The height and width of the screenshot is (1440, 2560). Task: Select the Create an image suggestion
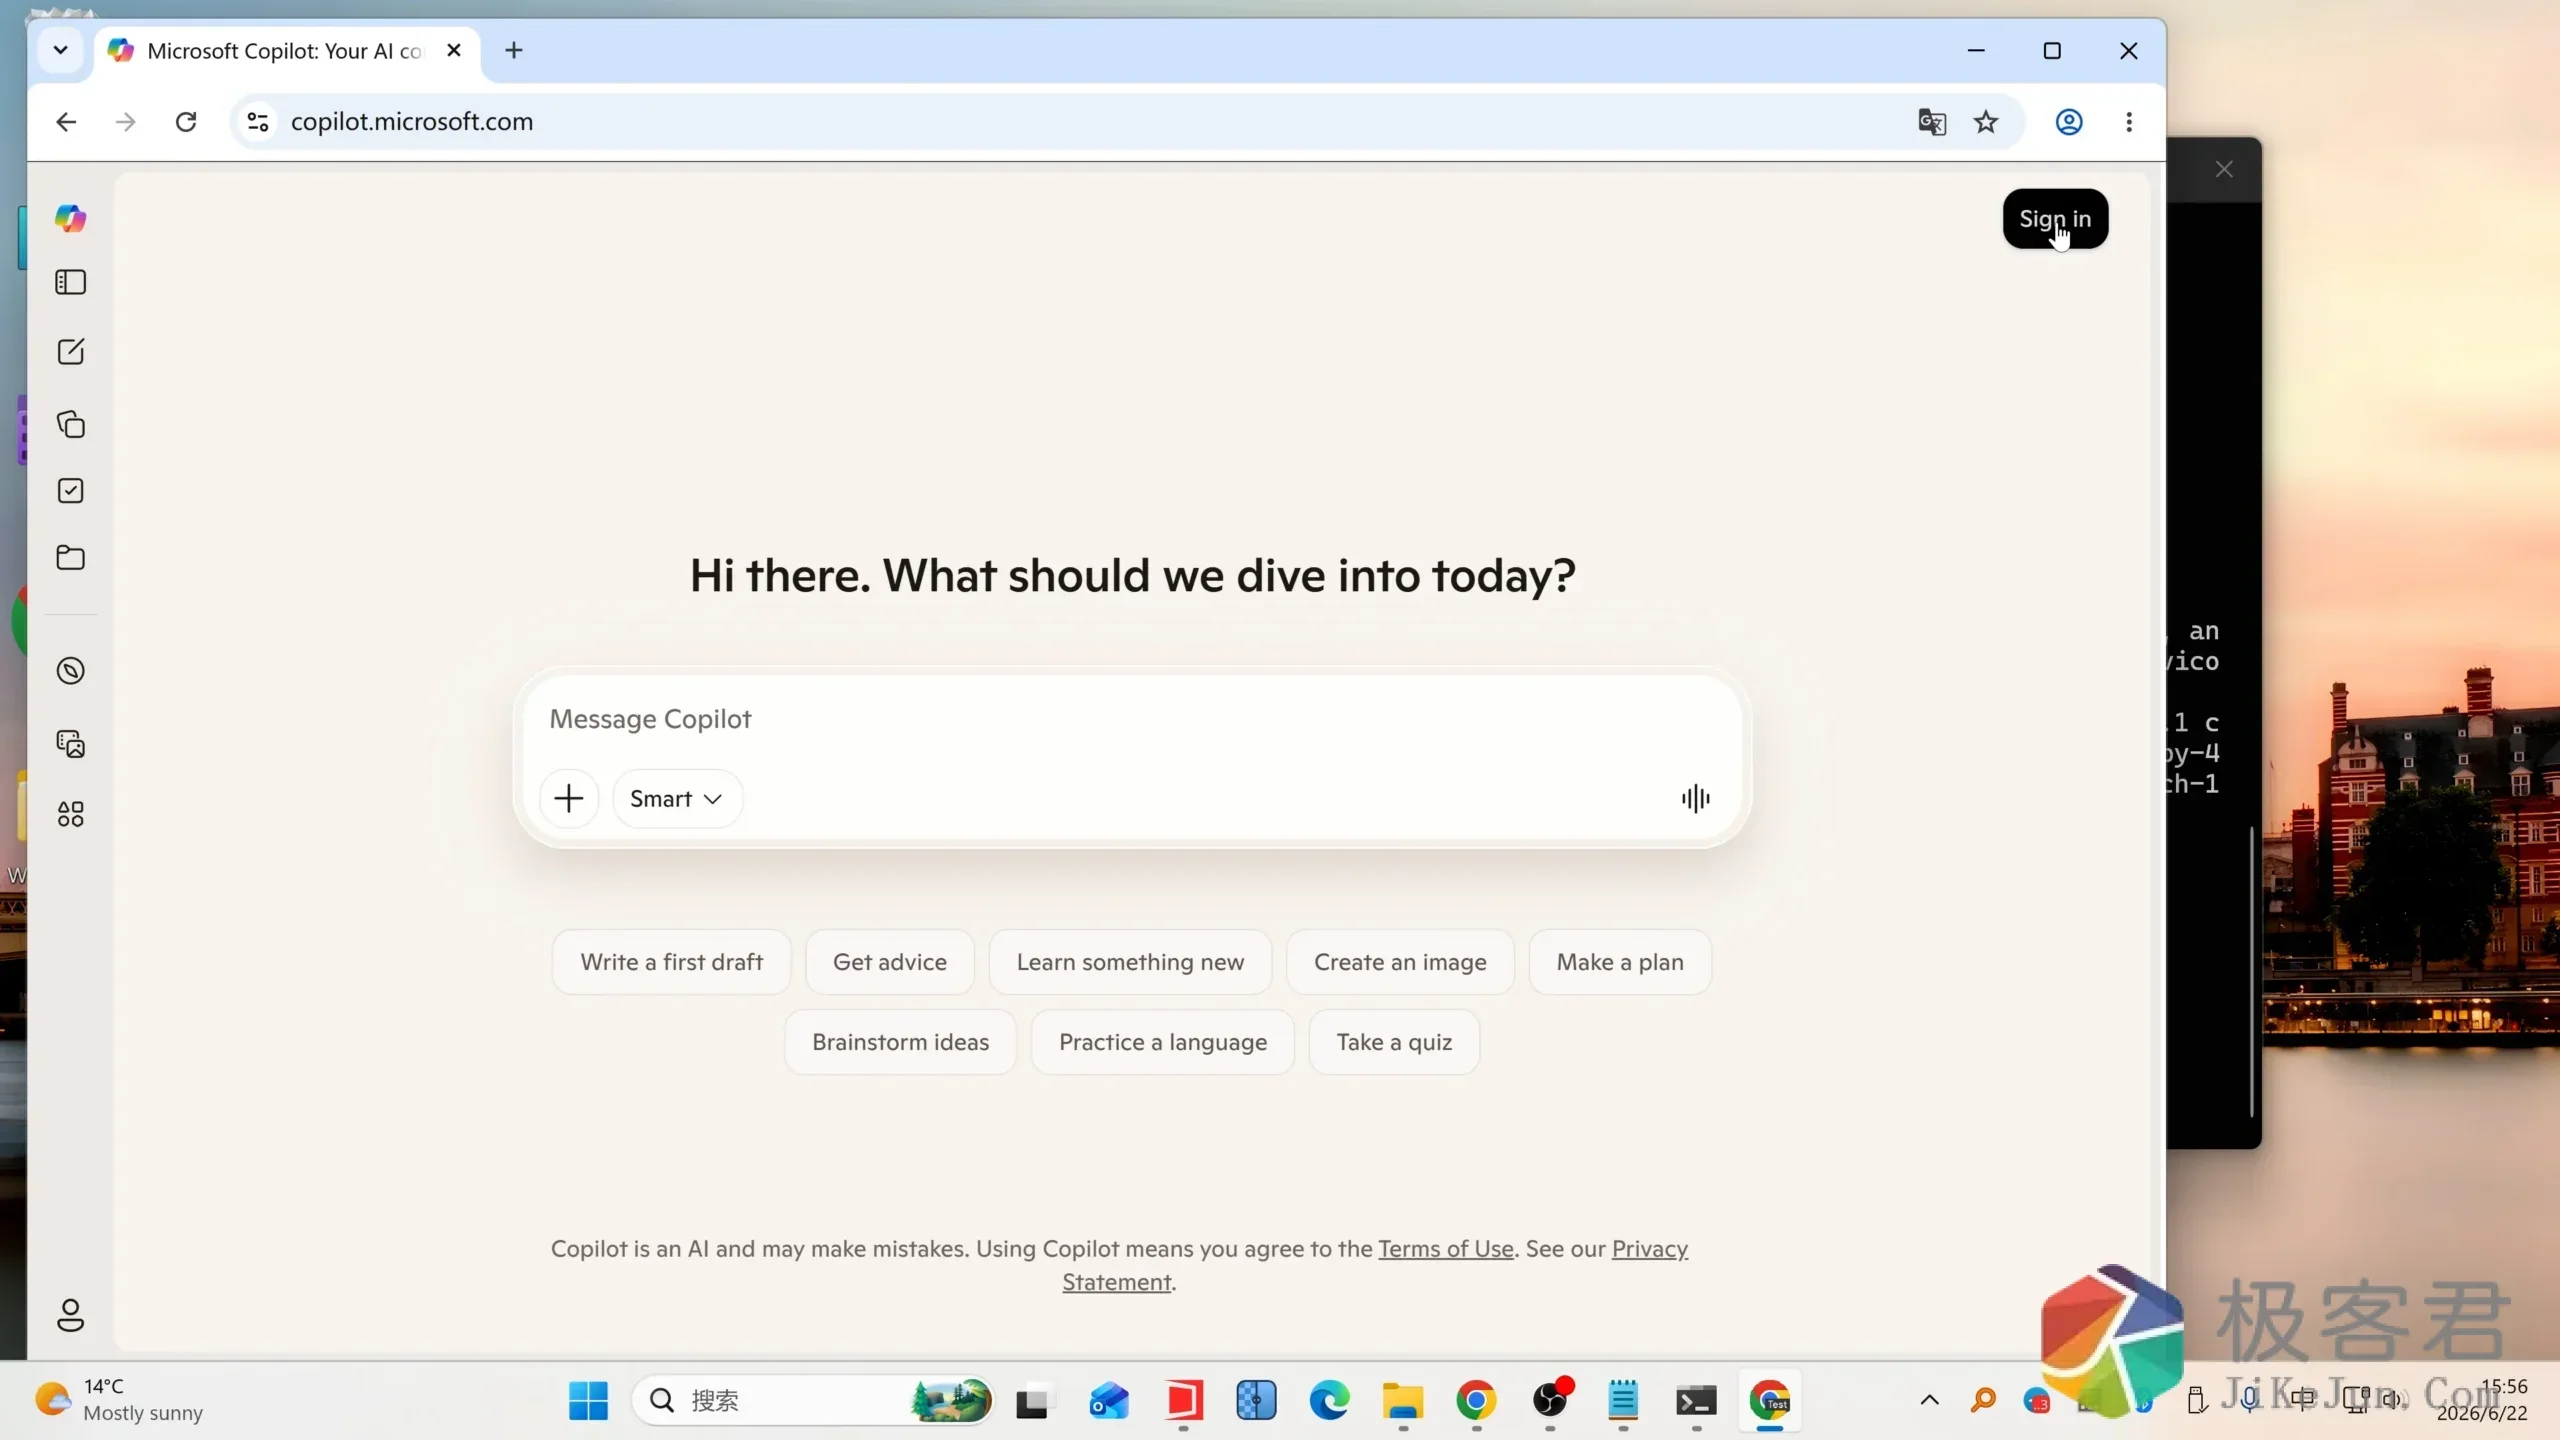click(1400, 962)
